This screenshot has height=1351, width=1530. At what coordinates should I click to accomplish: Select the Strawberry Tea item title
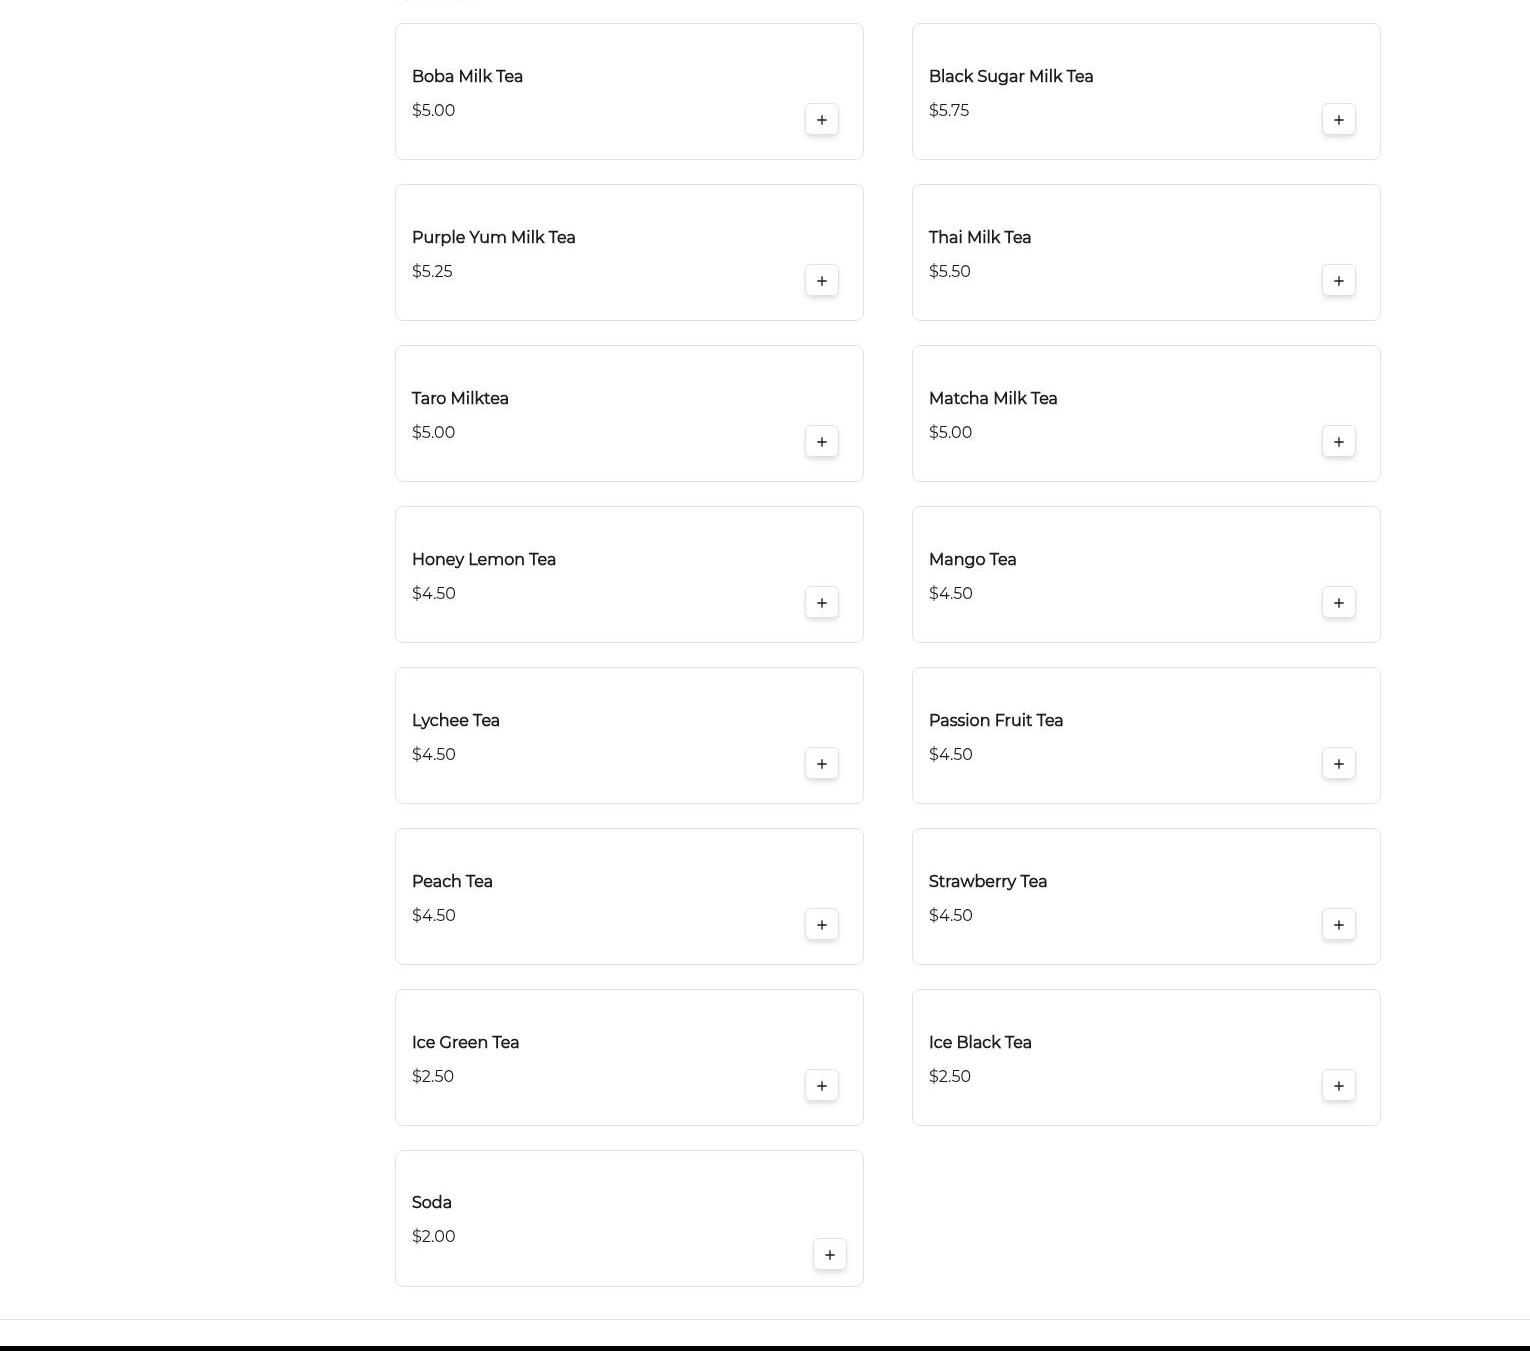pyautogui.click(x=988, y=881)
